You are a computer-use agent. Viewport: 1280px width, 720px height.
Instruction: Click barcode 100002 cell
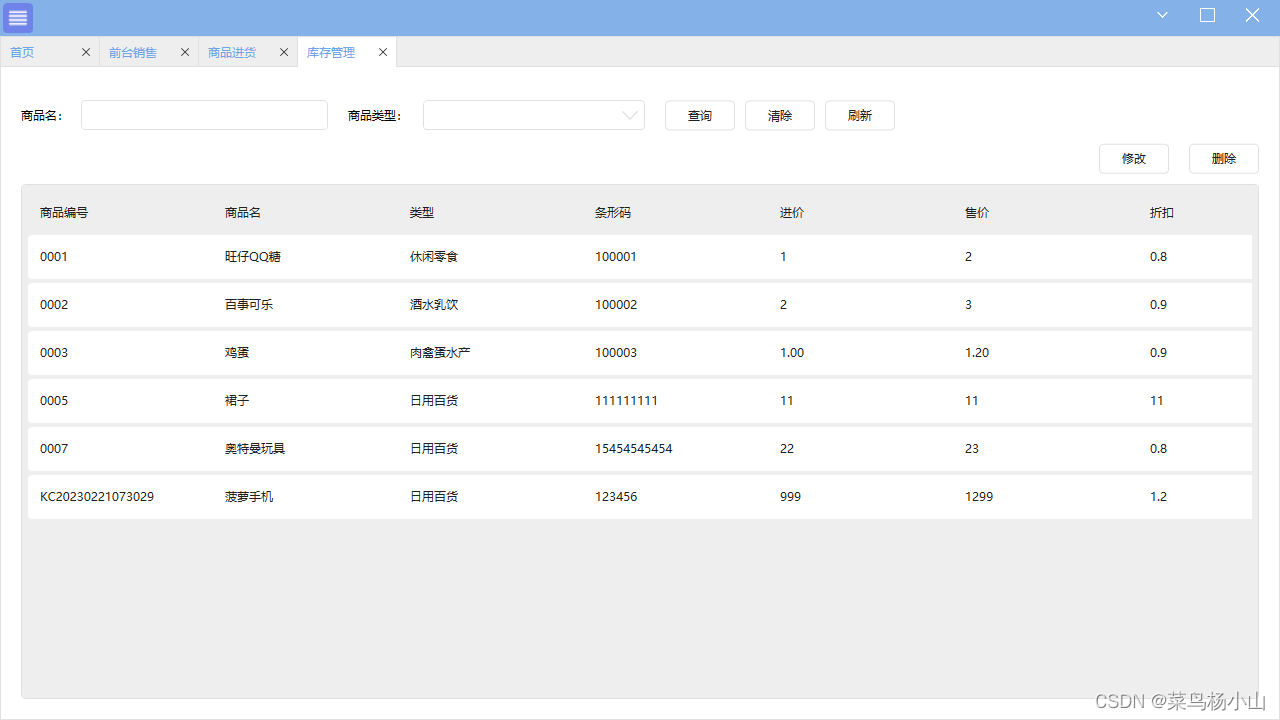[616, 305]
